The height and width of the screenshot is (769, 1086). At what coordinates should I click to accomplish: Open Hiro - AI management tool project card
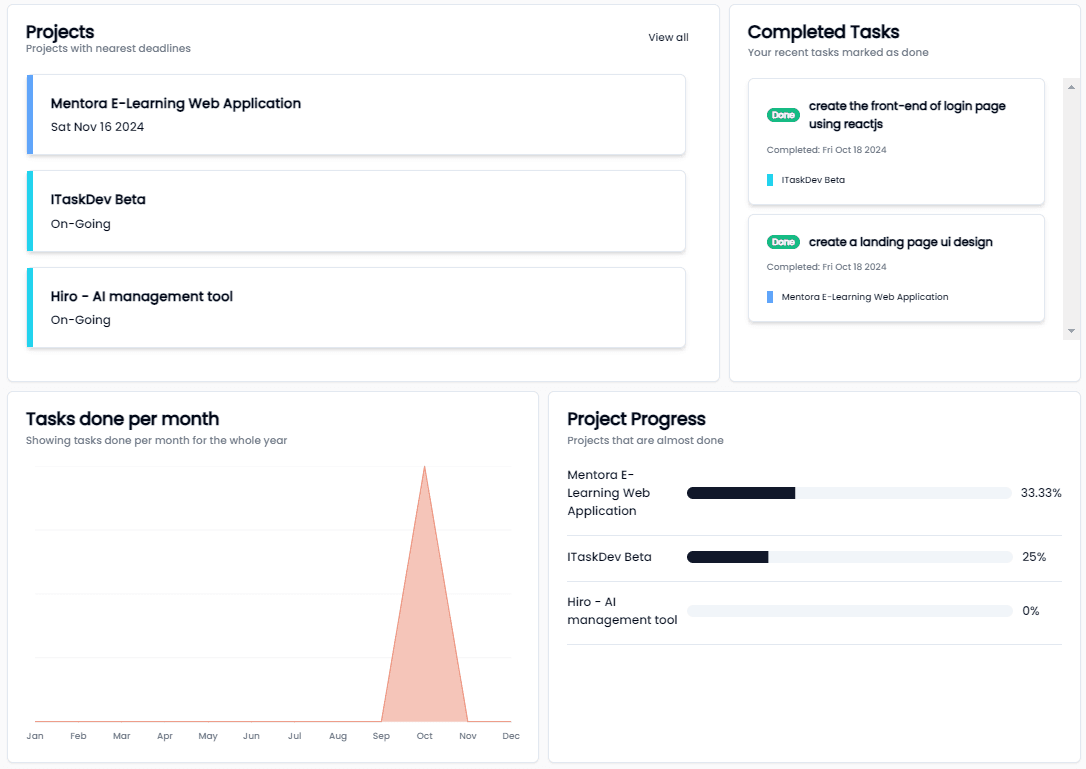[356, 308]
